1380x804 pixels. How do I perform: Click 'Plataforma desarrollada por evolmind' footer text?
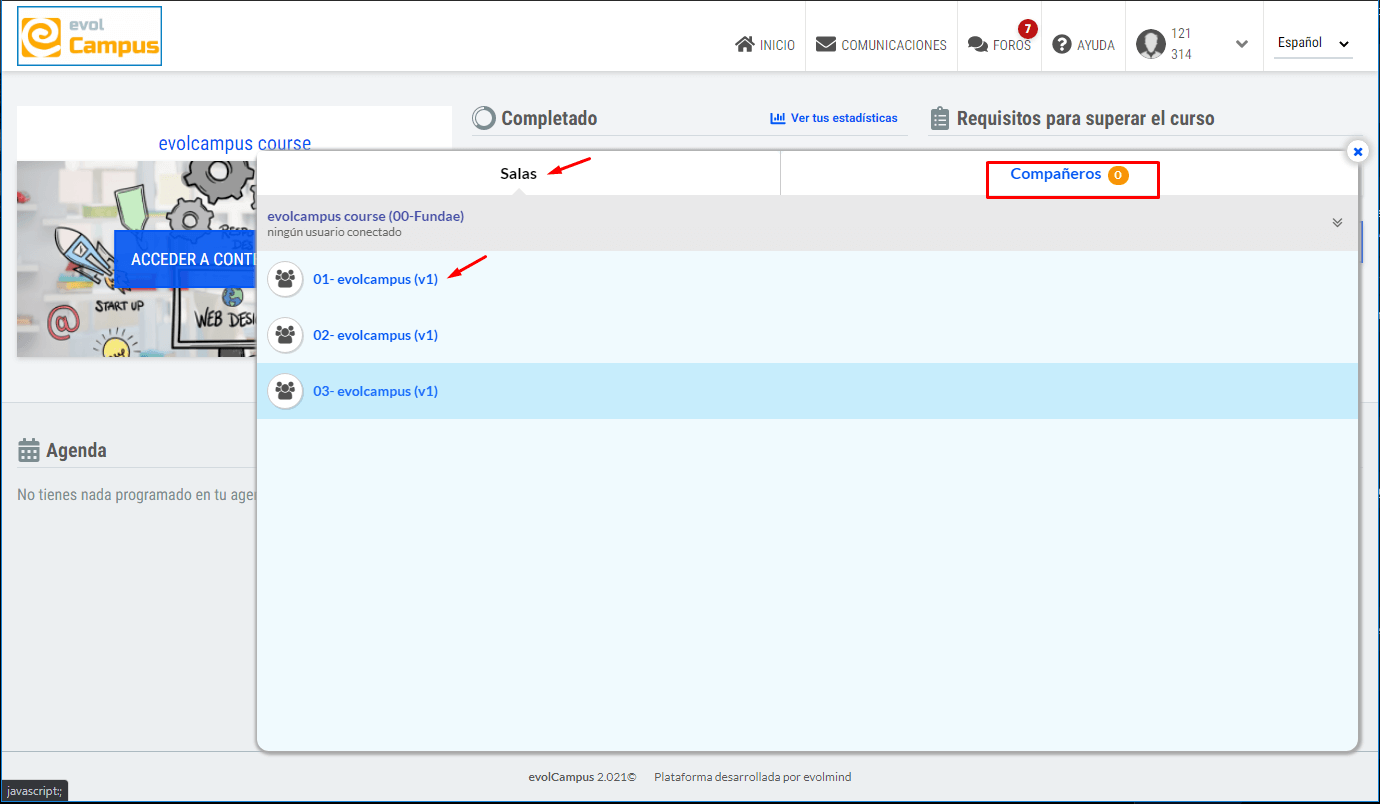753,777
